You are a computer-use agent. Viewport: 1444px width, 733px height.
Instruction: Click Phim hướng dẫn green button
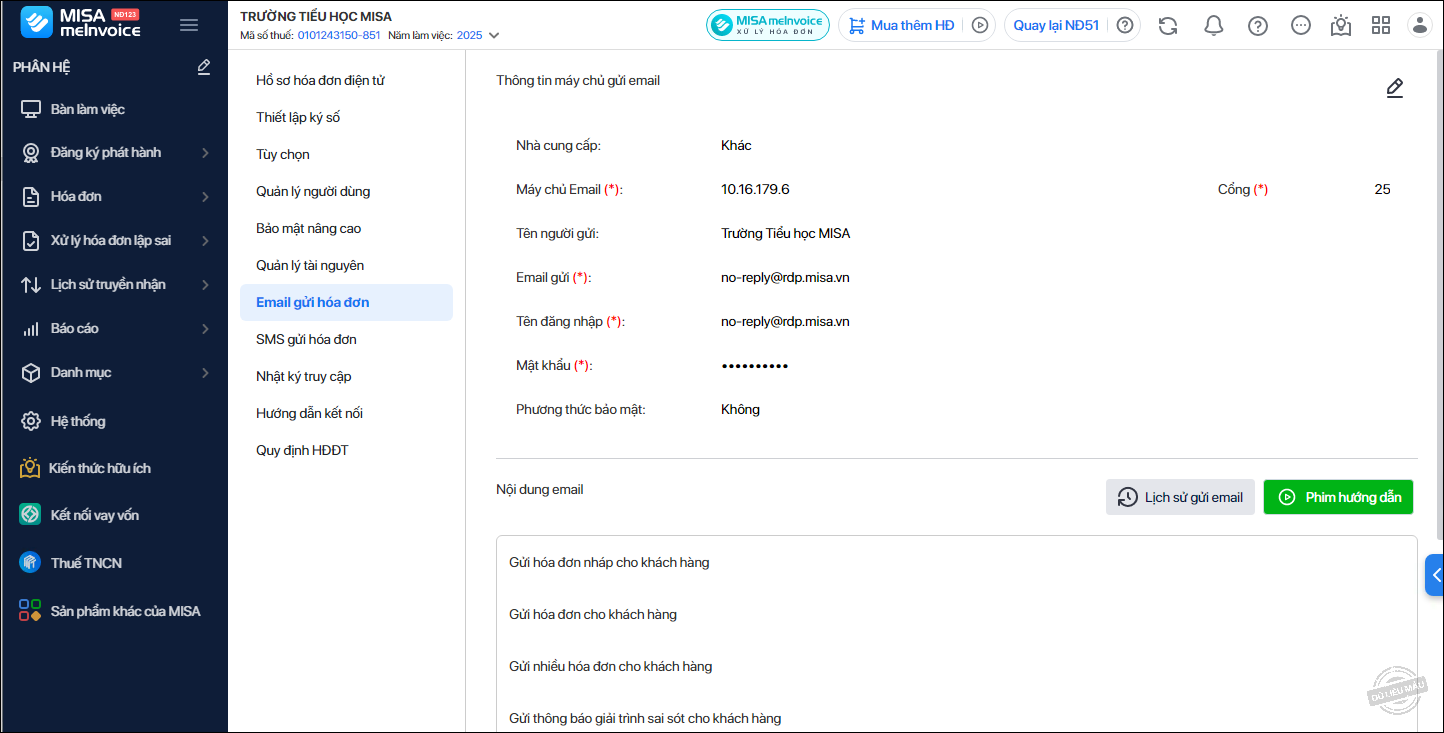click(x=1338, y=497)
